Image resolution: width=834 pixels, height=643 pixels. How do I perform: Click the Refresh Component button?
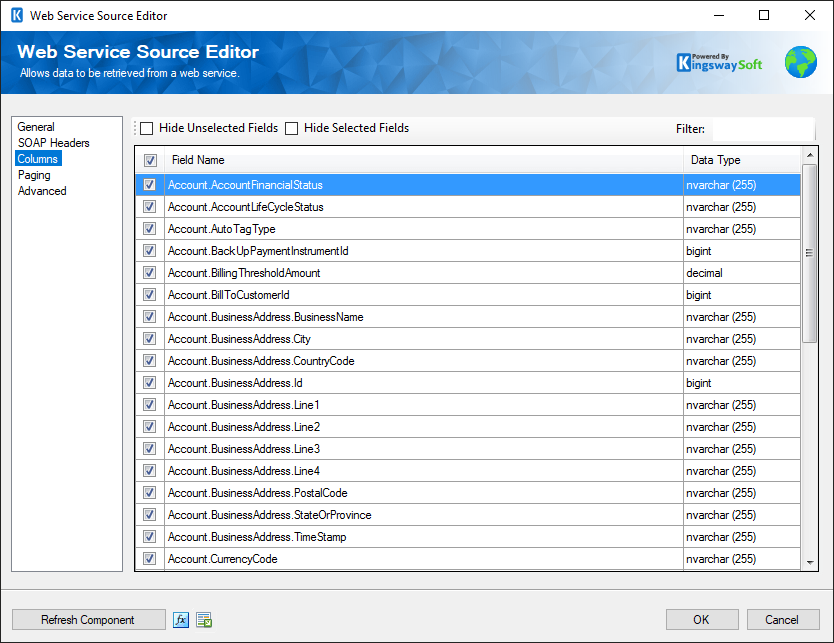pos(88,620)
